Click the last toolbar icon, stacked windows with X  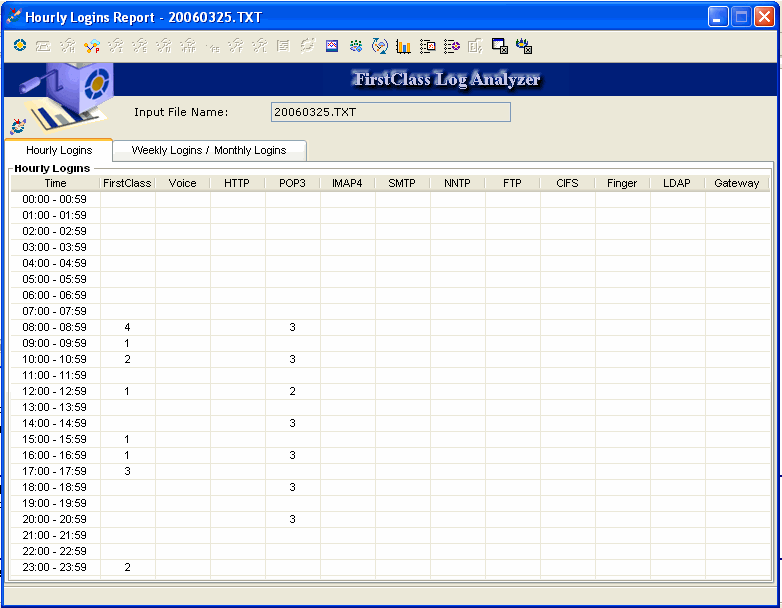tap(524, 46)
